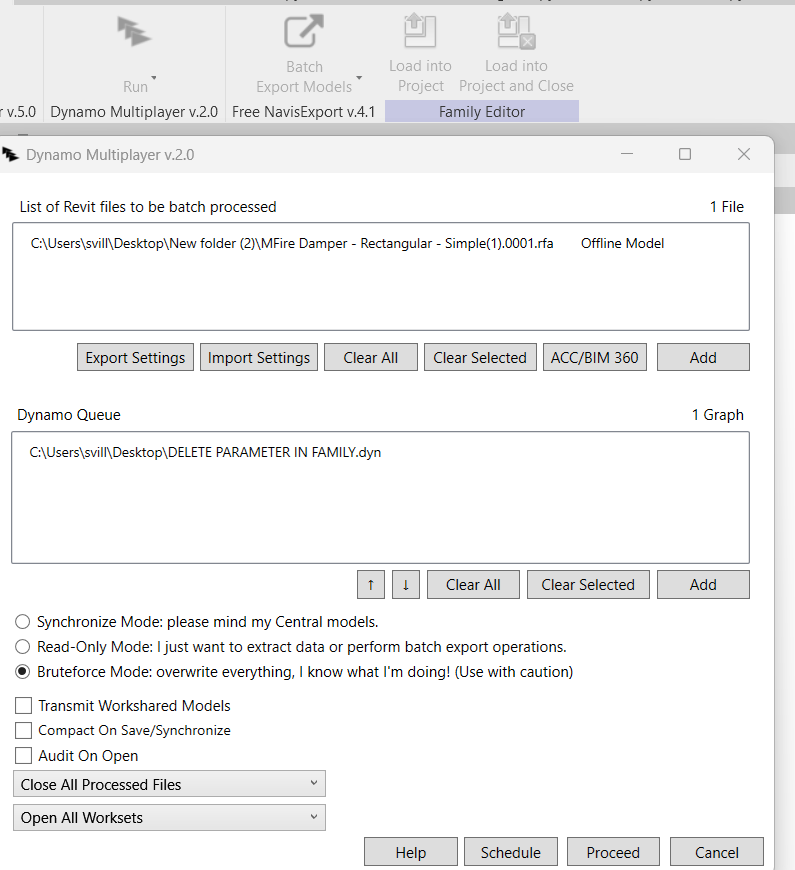Click the Proceed button
Viewport: 795px width, 870px height.
pos(613,852)
